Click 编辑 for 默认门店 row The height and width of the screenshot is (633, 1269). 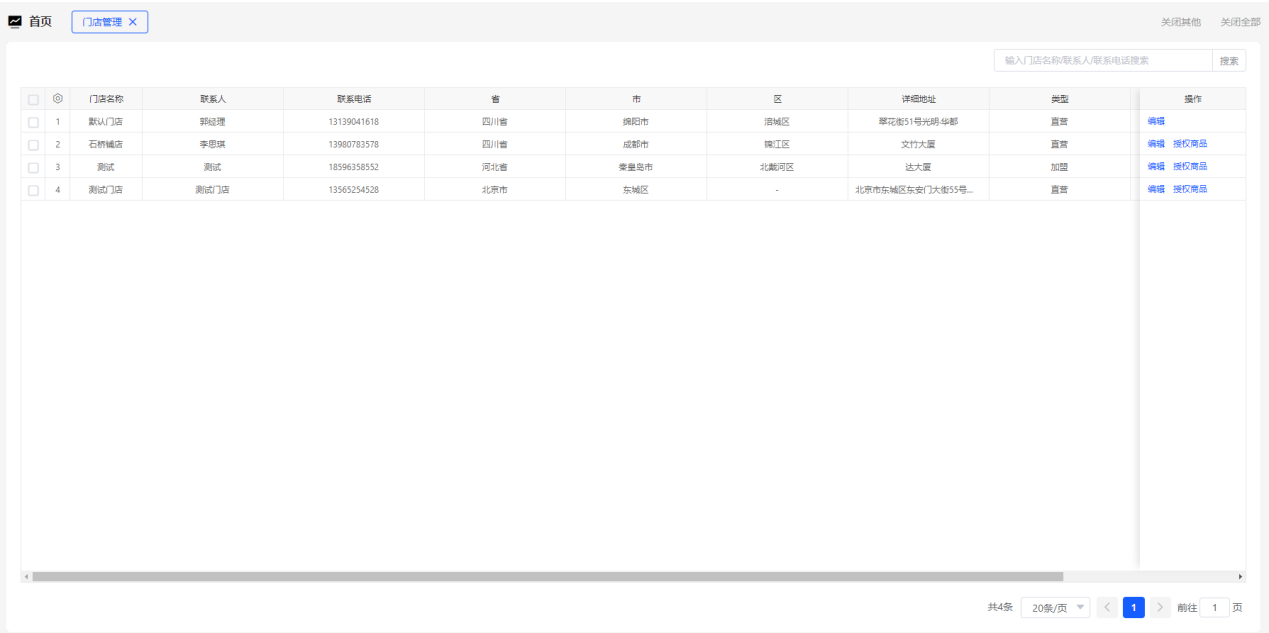click(x=1156, y=121)
